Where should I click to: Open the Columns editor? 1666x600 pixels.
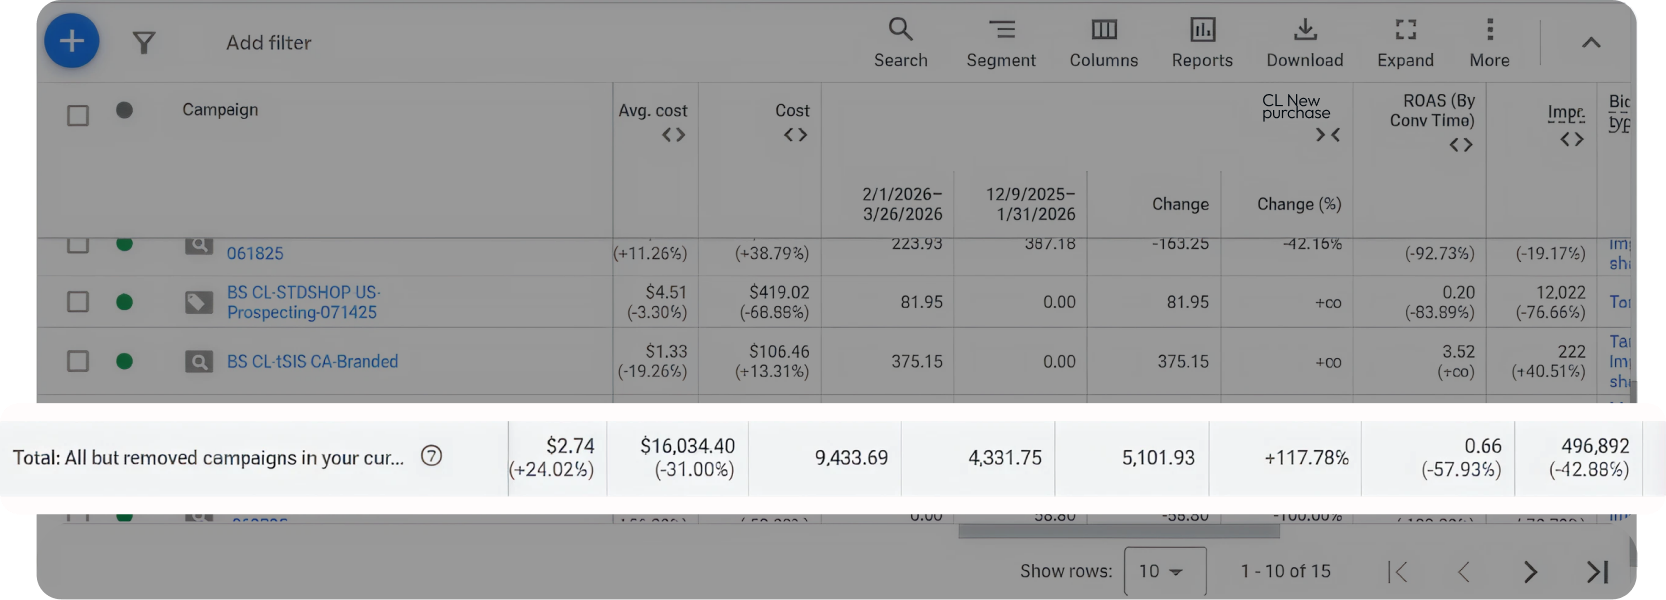tap(1104, 43)
